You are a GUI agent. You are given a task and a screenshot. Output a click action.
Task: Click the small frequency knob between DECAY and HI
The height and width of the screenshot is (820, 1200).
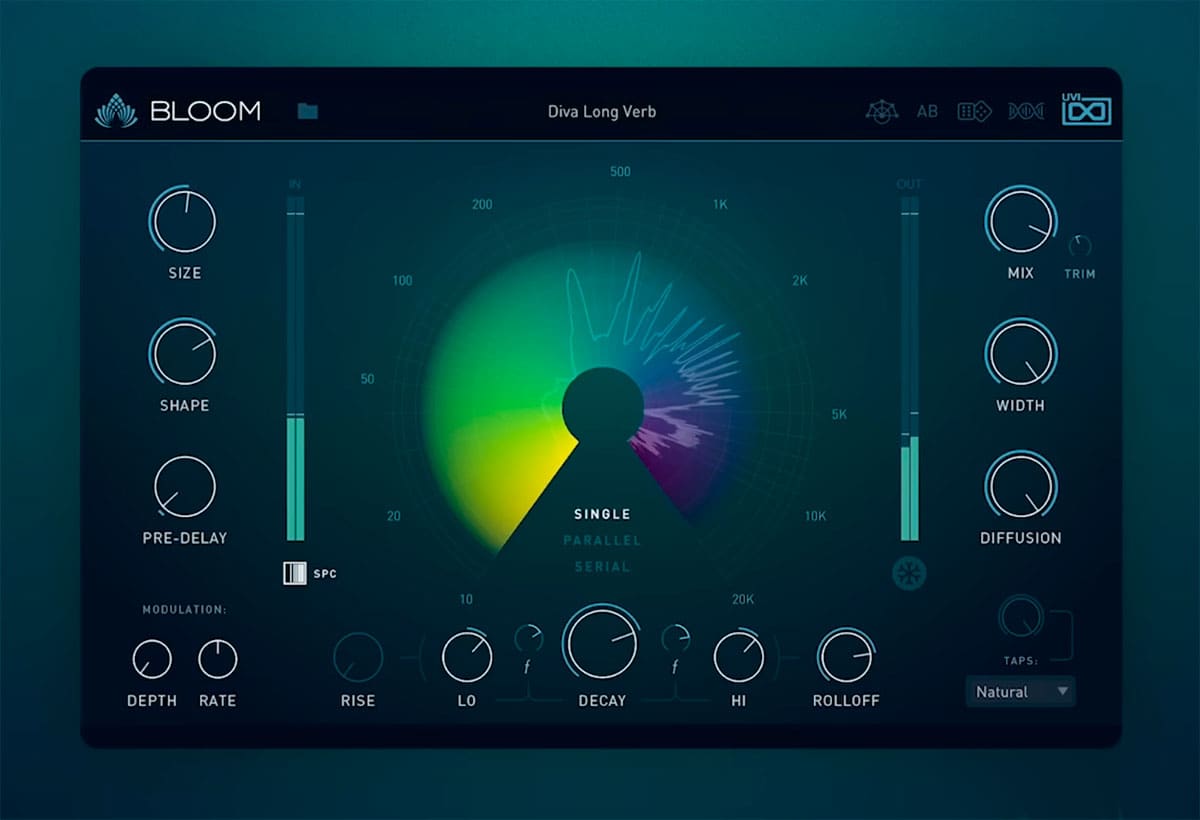pos(676,637)
